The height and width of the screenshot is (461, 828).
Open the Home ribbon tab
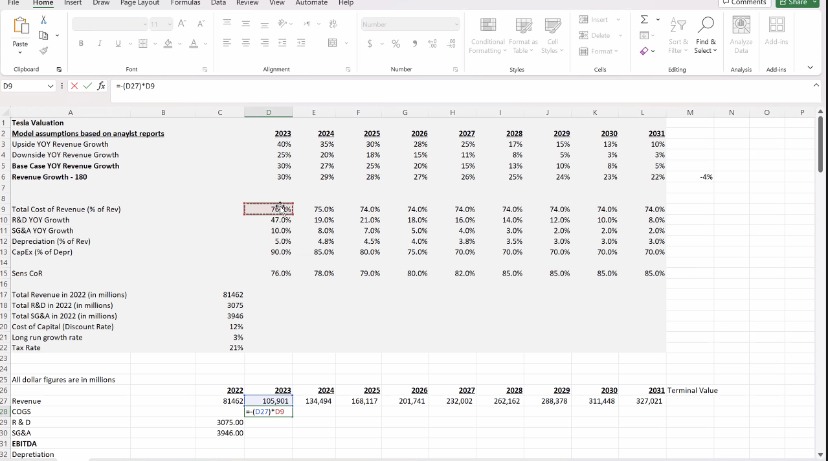(x=43, y=3)
